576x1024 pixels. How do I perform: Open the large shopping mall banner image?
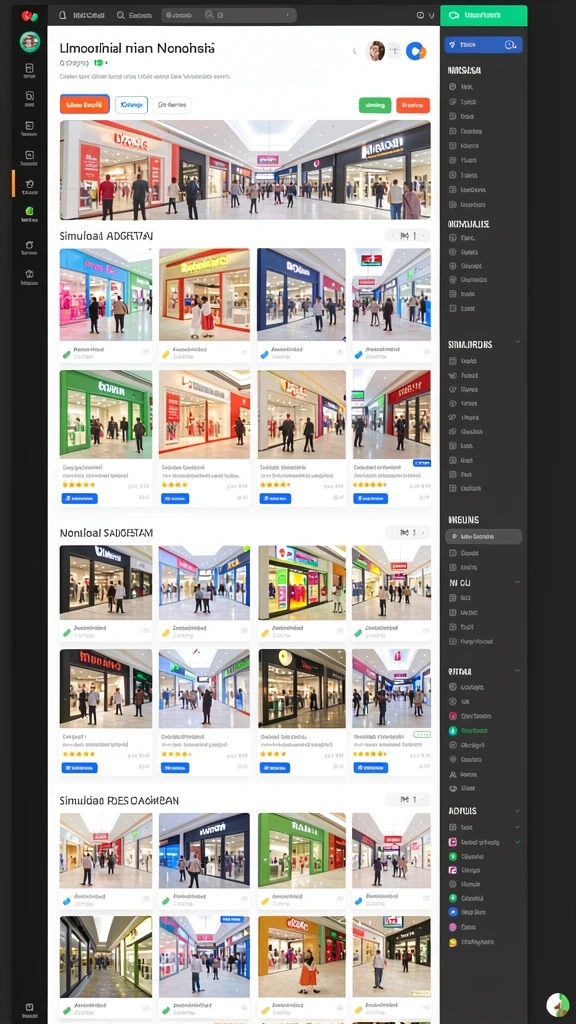(x=245, y=170)
